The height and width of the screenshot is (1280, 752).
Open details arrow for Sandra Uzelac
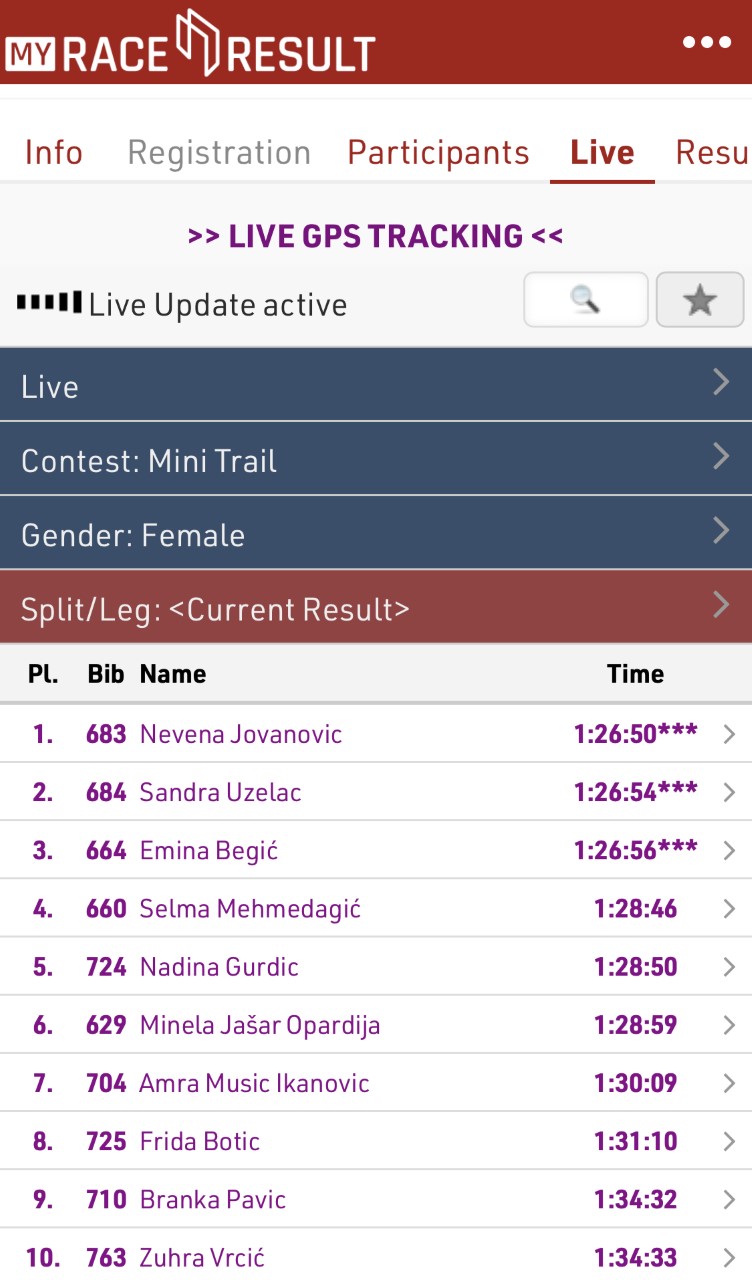729,793
